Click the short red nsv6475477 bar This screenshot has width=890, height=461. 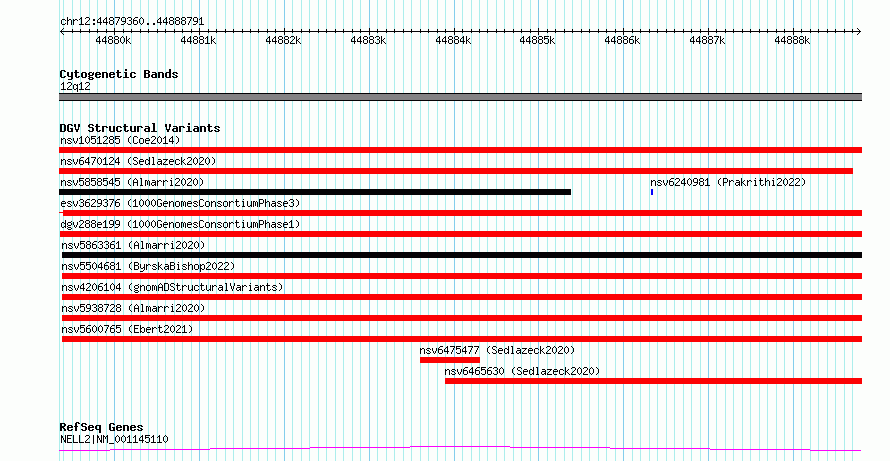pos(450,360)
